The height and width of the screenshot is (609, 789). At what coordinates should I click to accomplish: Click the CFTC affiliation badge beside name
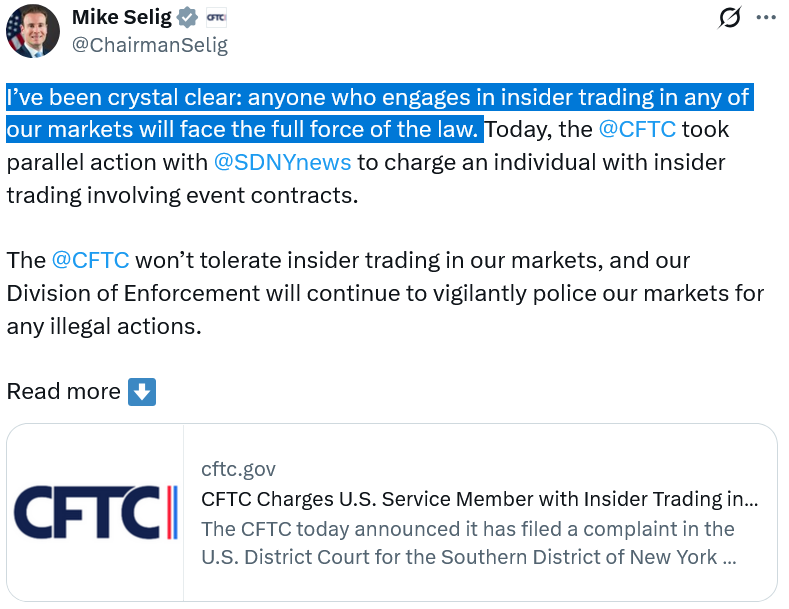[215, 17]
